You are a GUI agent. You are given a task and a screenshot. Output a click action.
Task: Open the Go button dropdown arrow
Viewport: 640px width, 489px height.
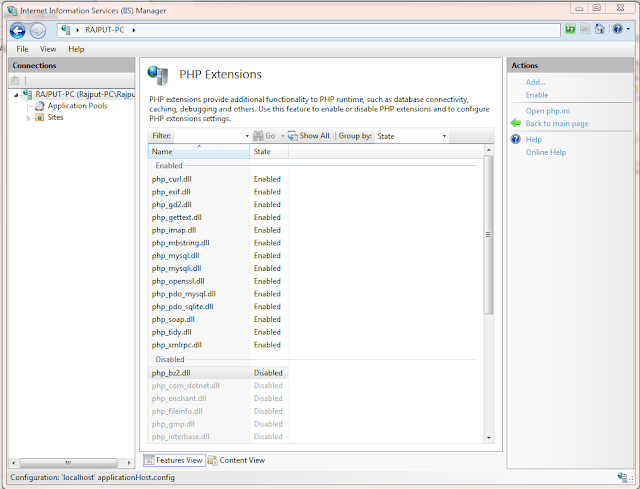point(282,136)
